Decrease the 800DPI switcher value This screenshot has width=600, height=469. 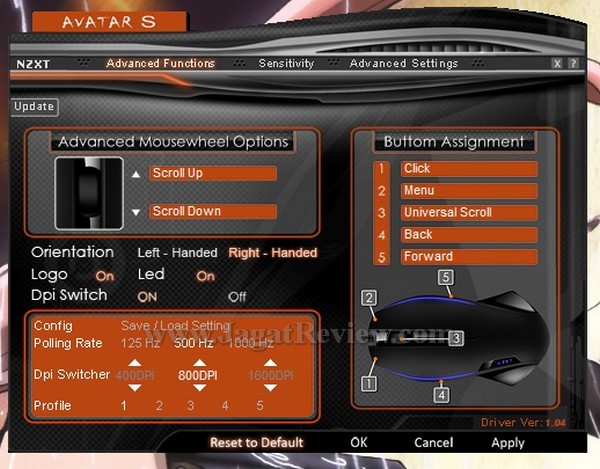(199, 388)
